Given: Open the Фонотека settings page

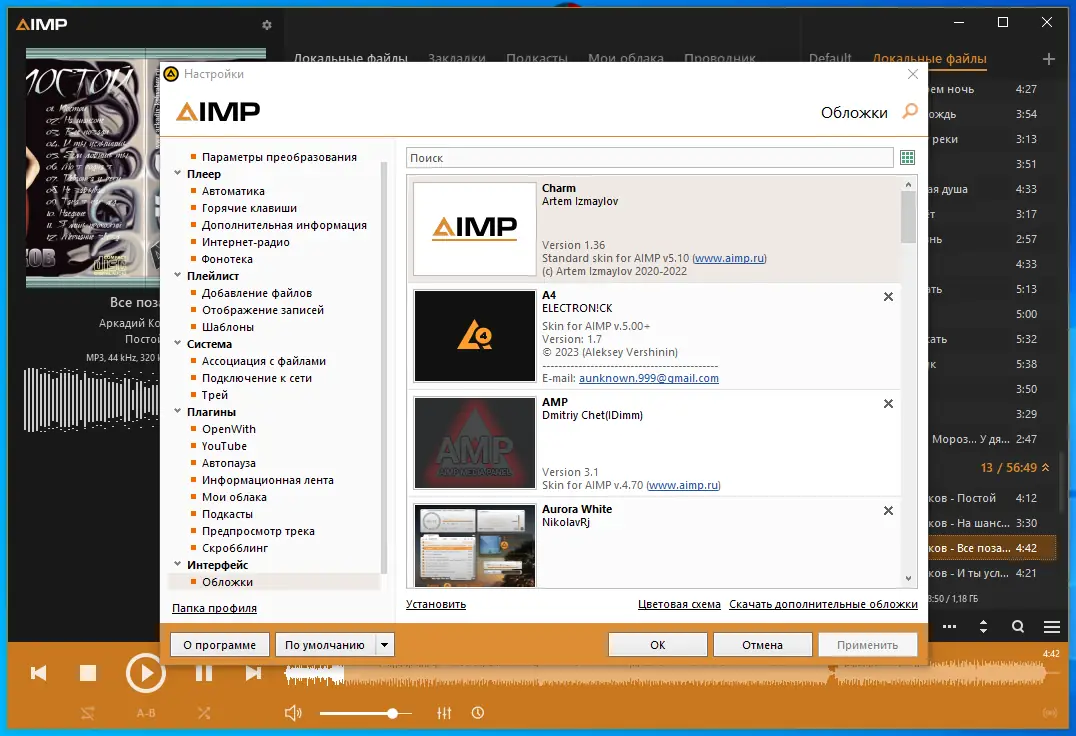Looking at the screenshot, I should [226, 259].
